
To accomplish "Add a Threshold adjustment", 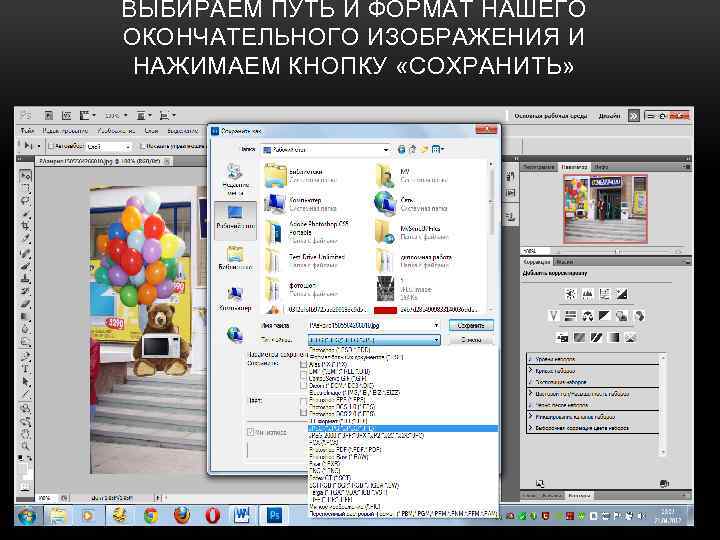I will coord(596,338).
